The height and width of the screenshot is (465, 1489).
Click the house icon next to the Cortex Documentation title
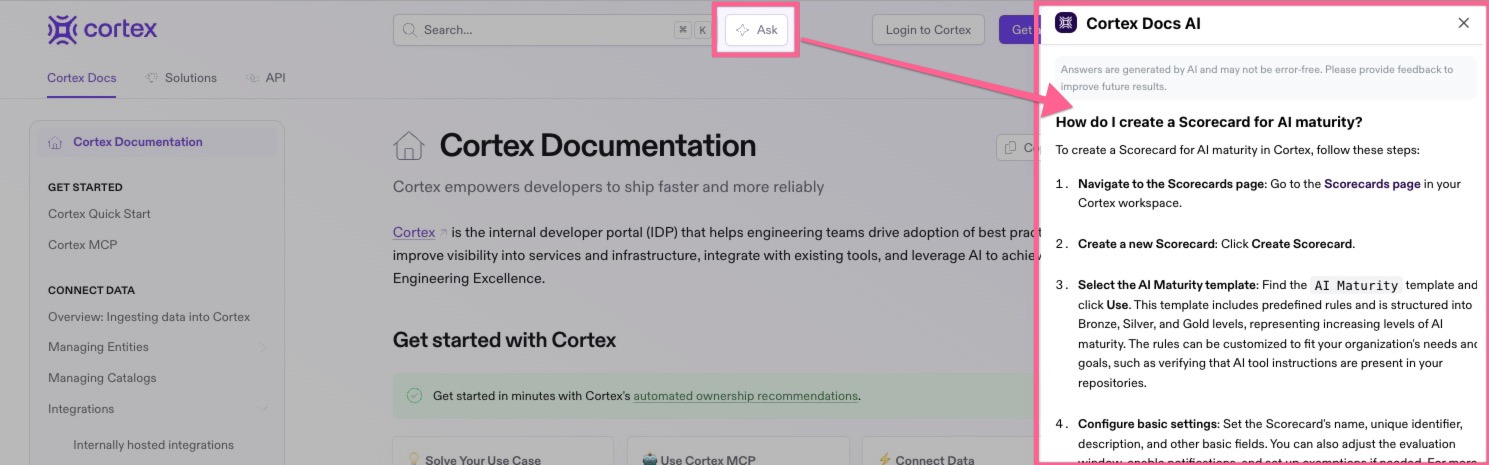coord(409,146)
